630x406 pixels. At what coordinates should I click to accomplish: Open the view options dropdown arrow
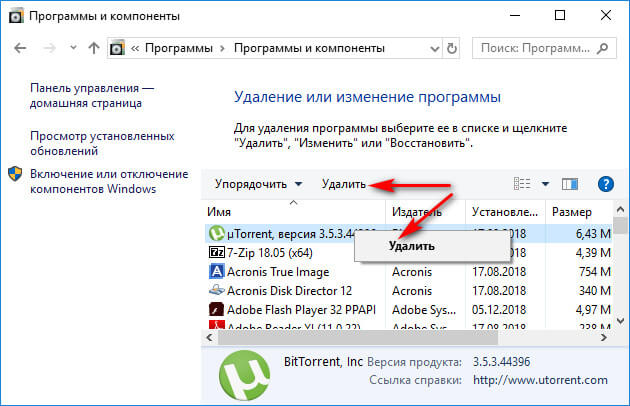click(x=545, y=184)
